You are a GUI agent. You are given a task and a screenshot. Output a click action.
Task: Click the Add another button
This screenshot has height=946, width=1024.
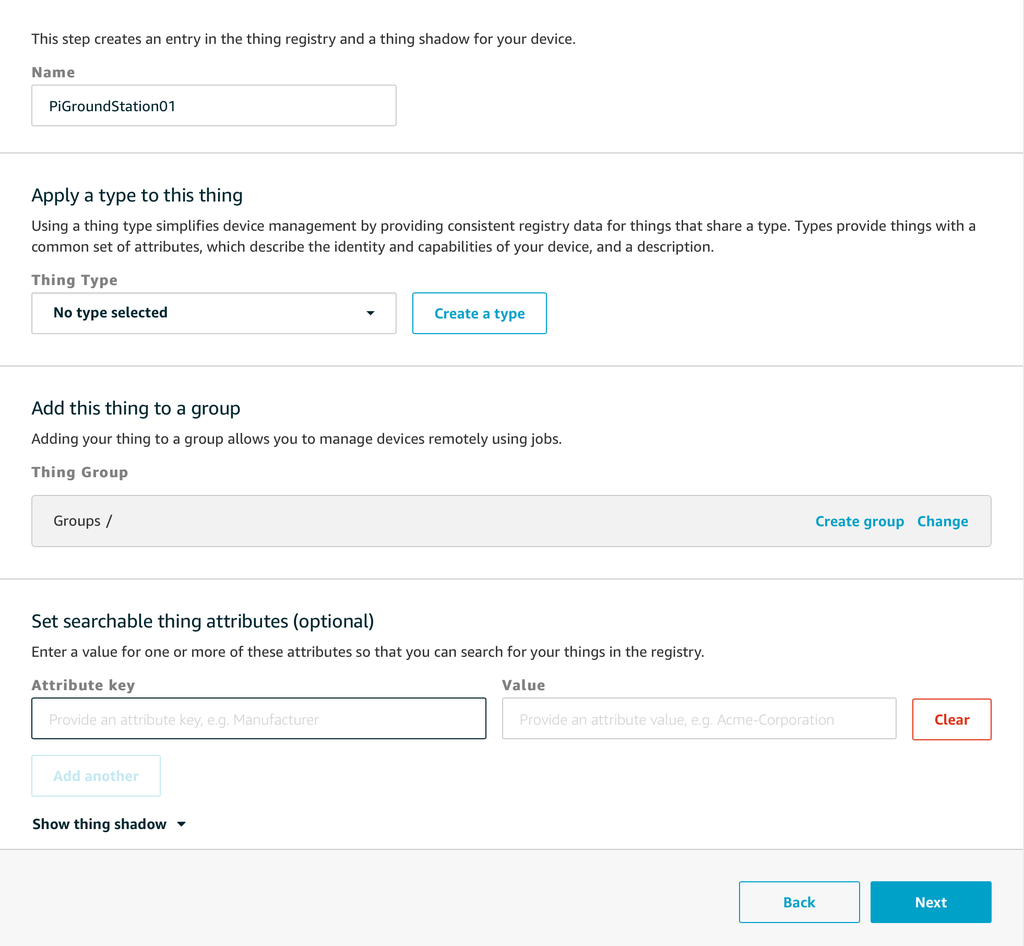coord(96,776)
